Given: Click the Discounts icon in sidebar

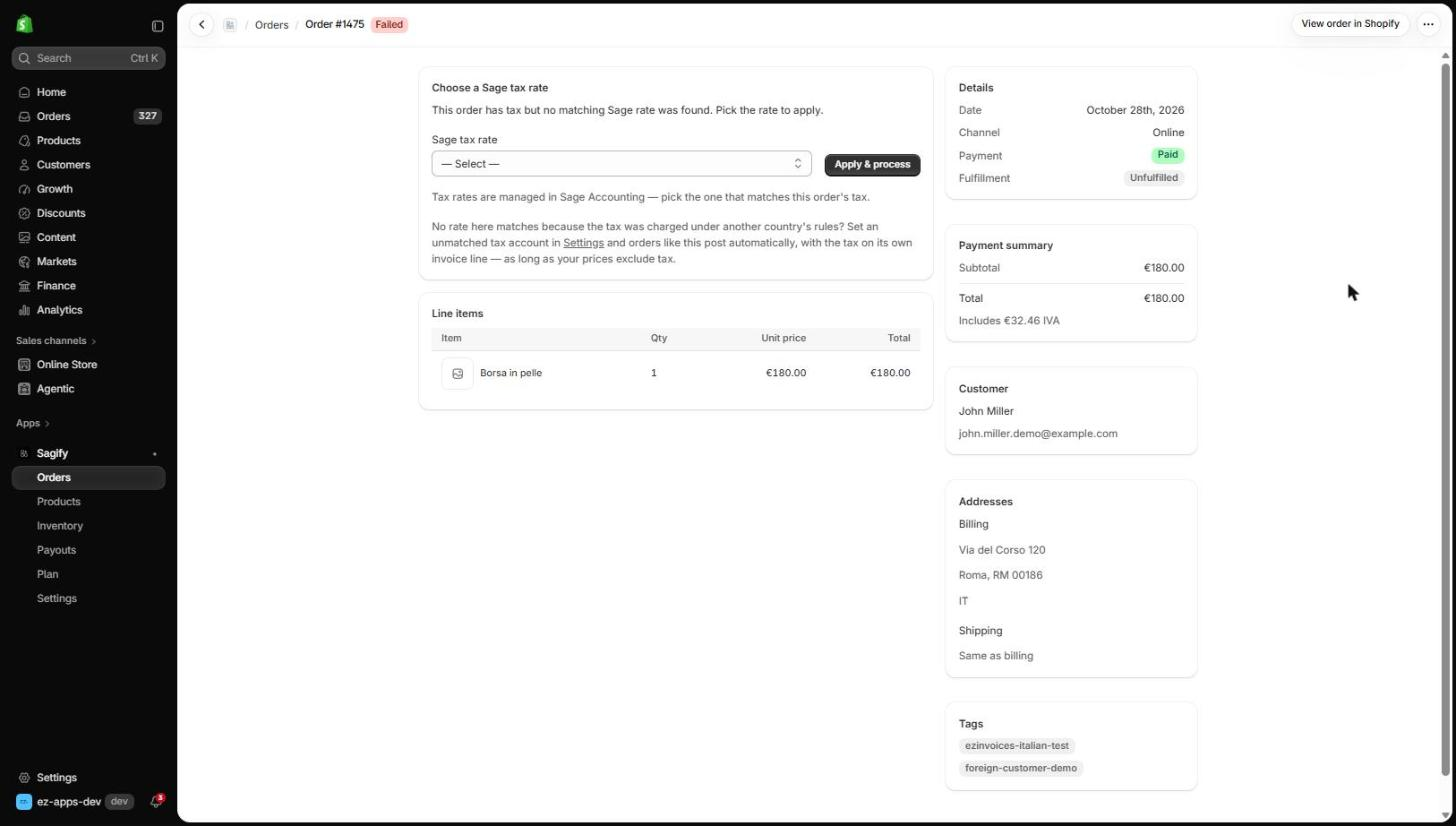Looking at the screenshot, I should pos(25,213).
